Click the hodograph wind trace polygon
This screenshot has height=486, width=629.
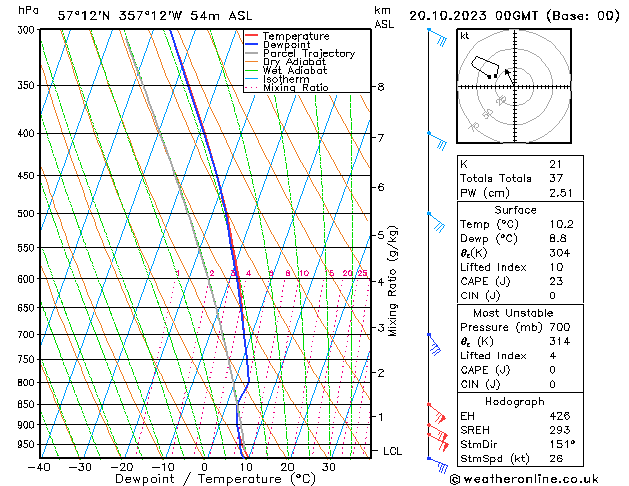pos(485,67)
